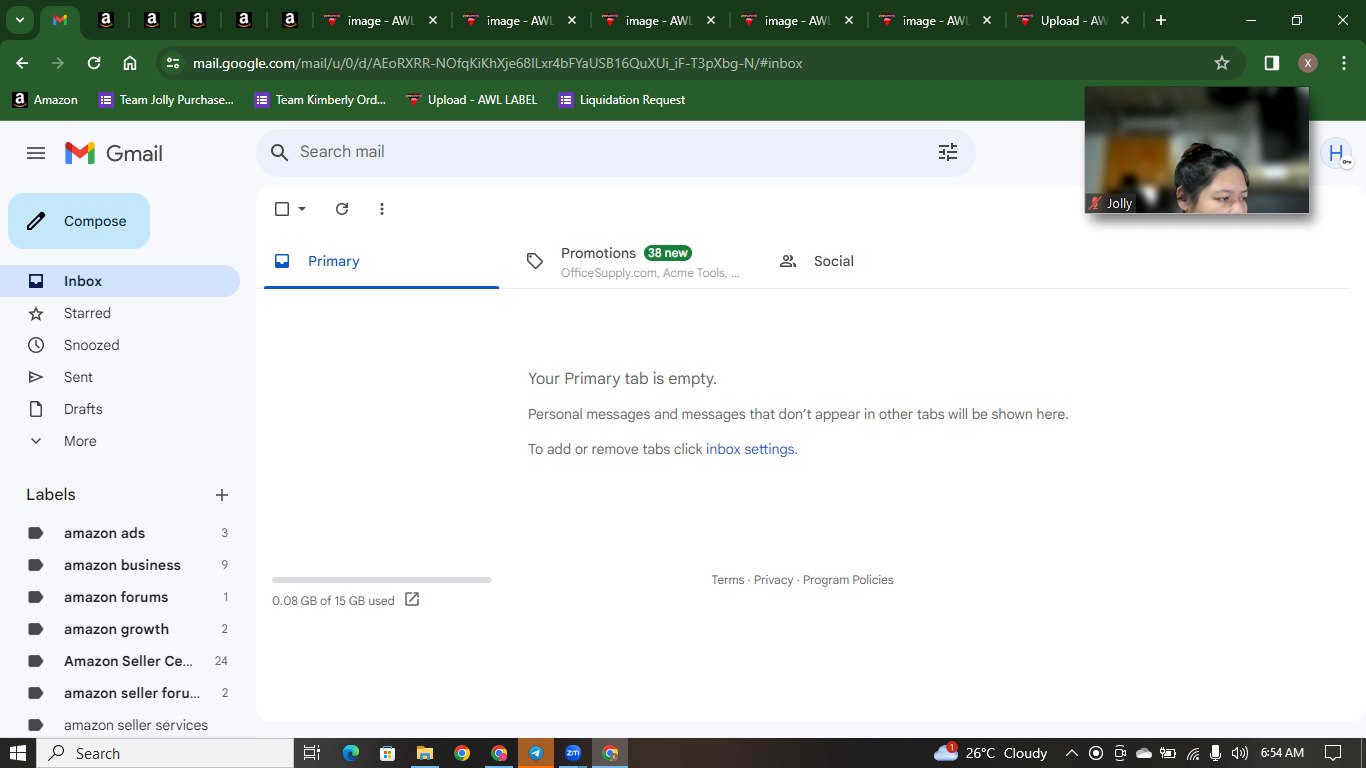Open the Promotions tab

pyautogui.click(x=634, y=261)
